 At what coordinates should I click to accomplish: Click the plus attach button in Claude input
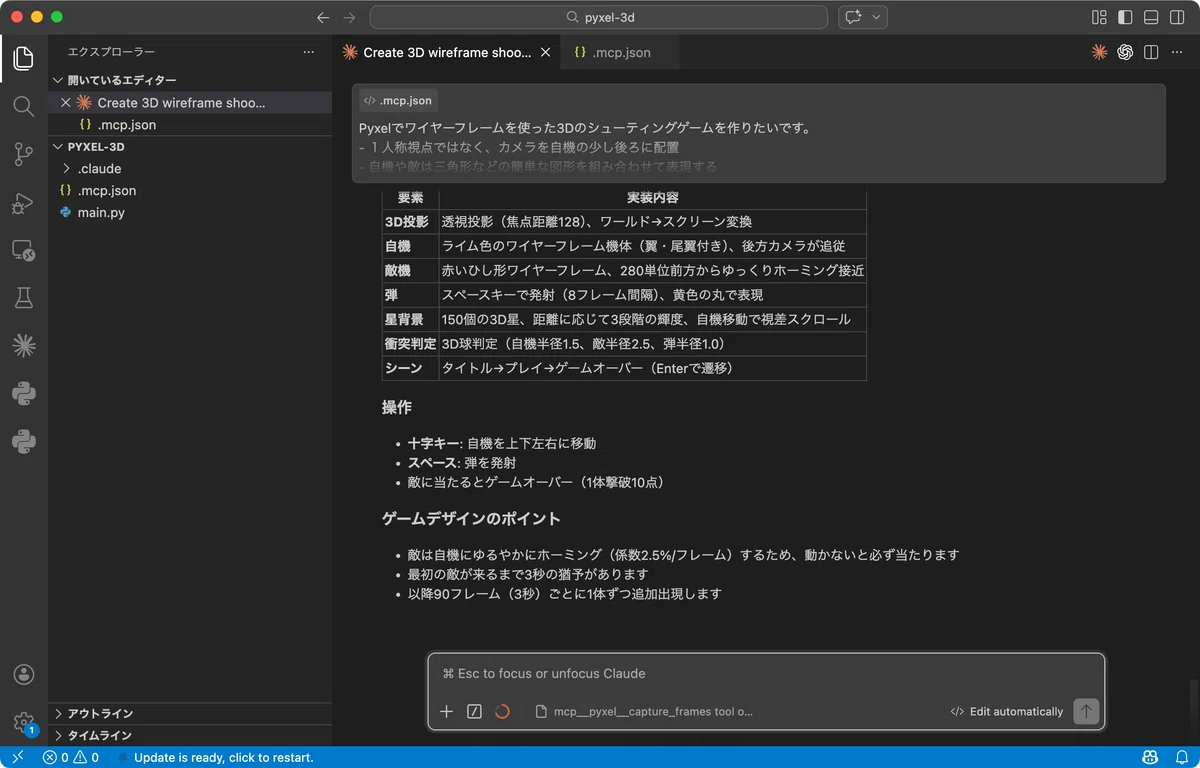click(447, 711)
